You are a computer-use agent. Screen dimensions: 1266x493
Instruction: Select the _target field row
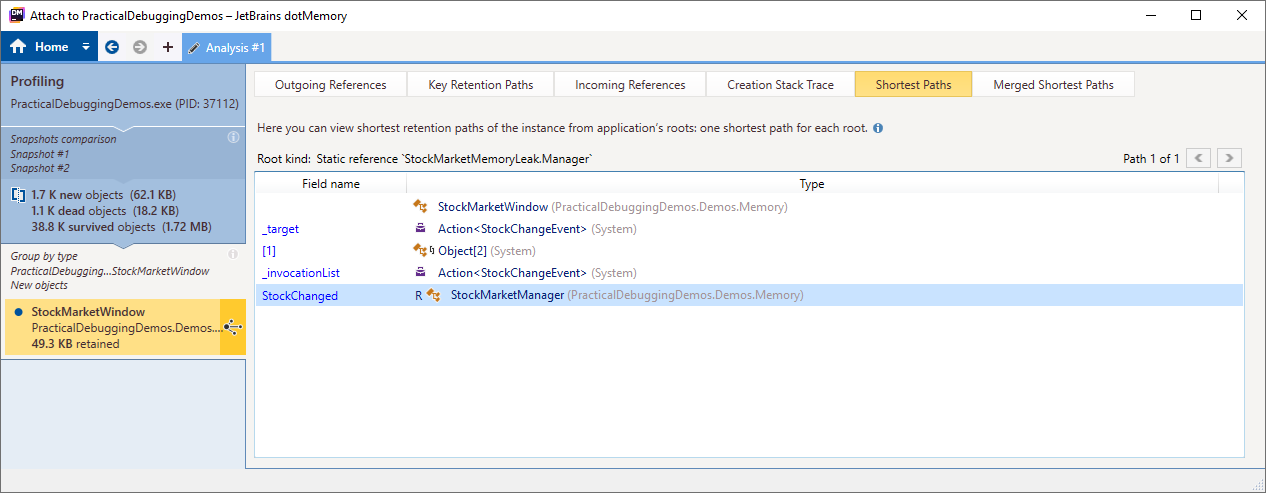[749, 229]
